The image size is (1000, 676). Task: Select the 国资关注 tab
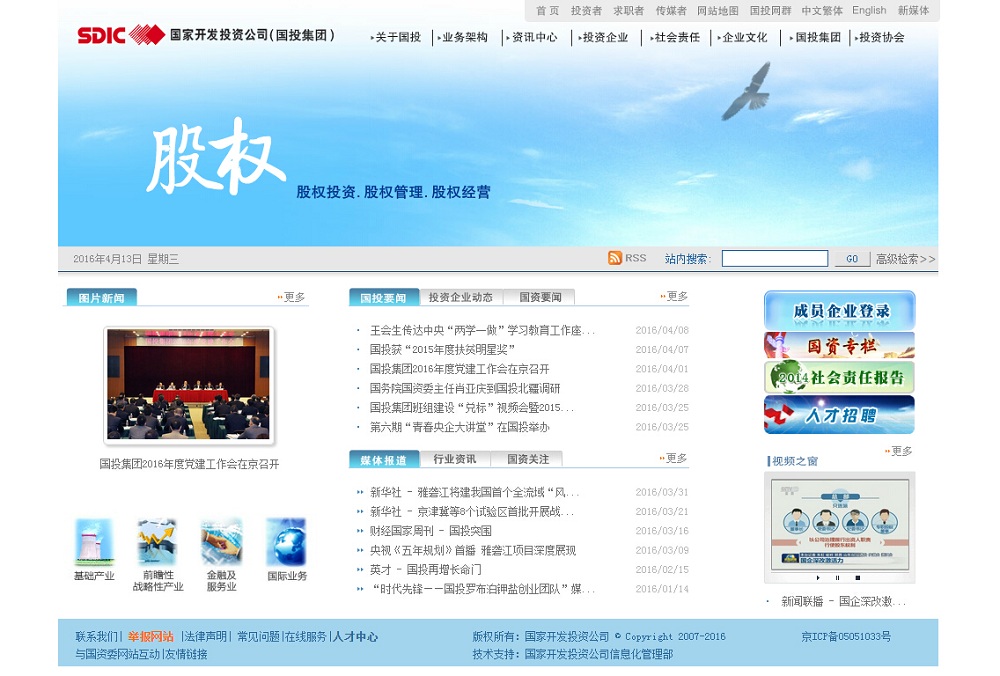pos(528,459)
